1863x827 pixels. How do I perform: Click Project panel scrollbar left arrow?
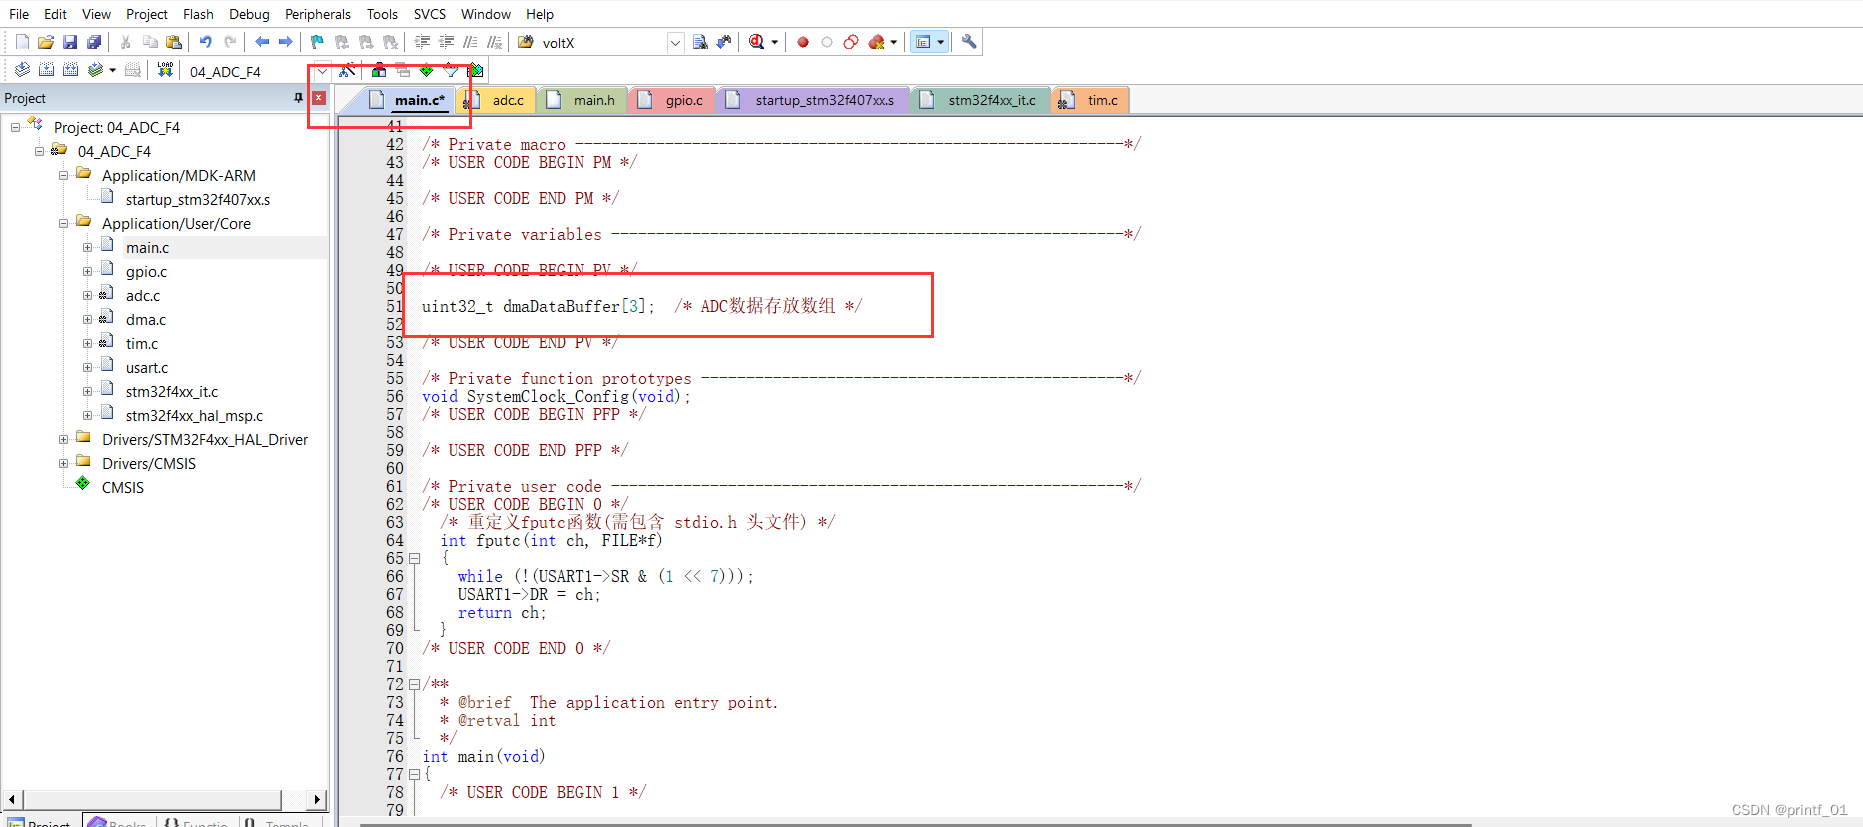(x=12, y=799)
